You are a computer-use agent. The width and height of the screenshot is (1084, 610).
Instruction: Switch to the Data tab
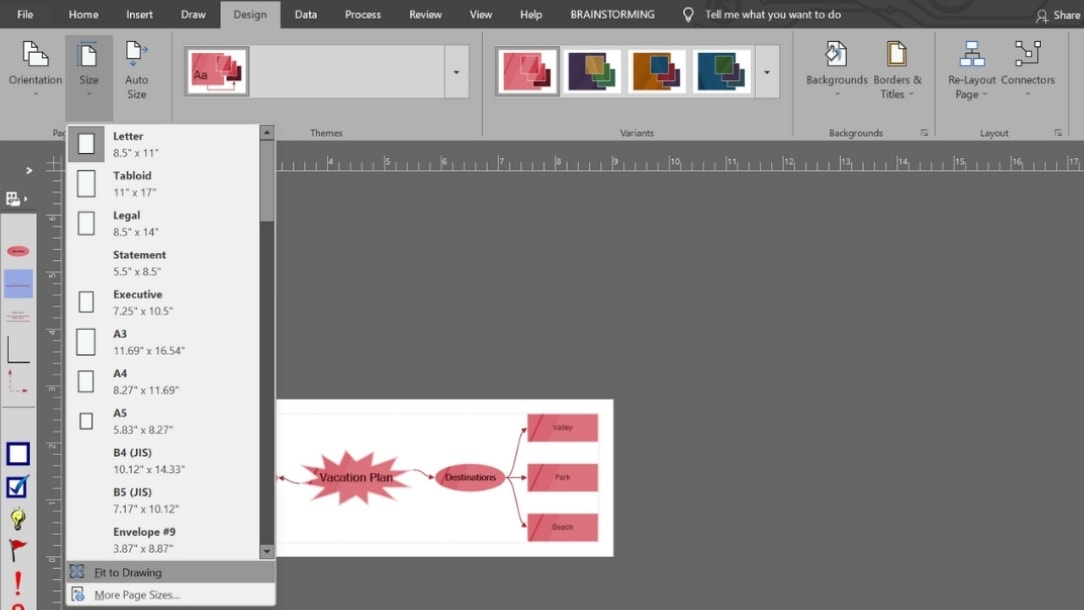point(306,15)
